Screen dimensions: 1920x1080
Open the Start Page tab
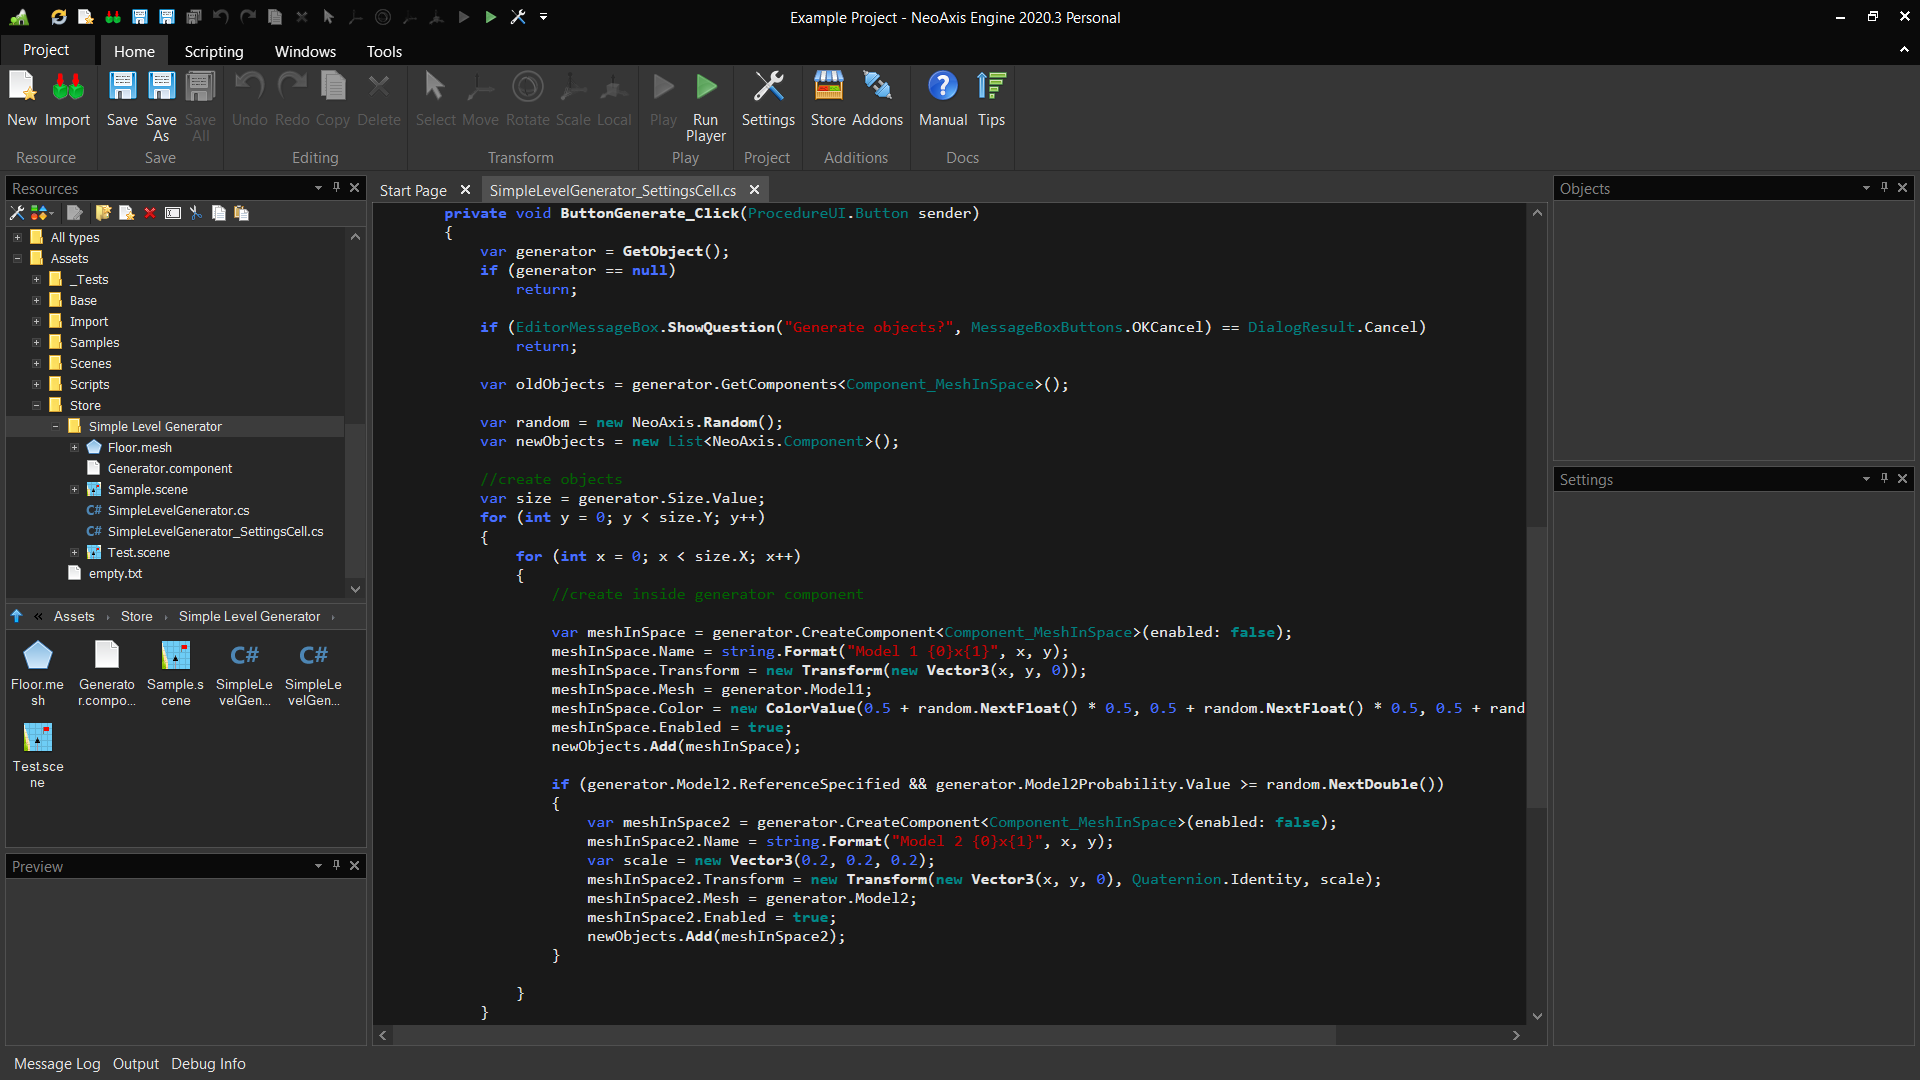(x=412, y=189)
